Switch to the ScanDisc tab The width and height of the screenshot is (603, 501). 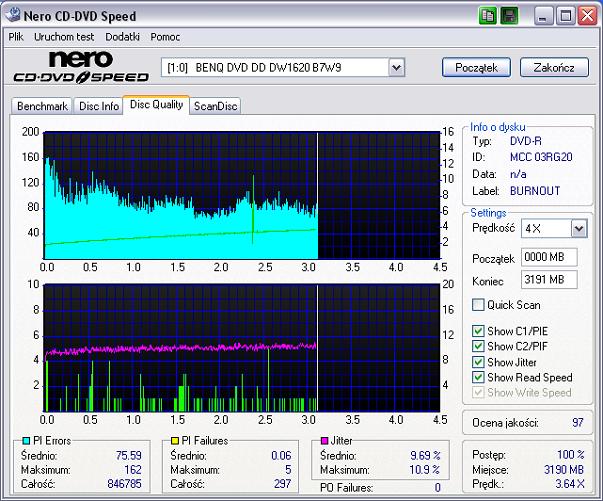tap(215, 106)
